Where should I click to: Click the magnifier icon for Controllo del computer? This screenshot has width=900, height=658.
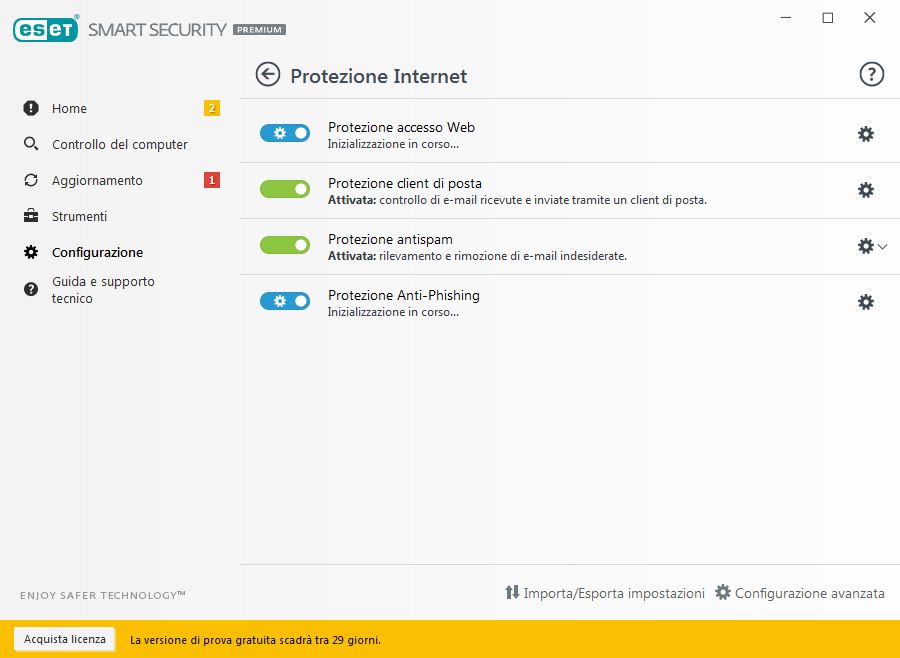(x=31, y=144)
